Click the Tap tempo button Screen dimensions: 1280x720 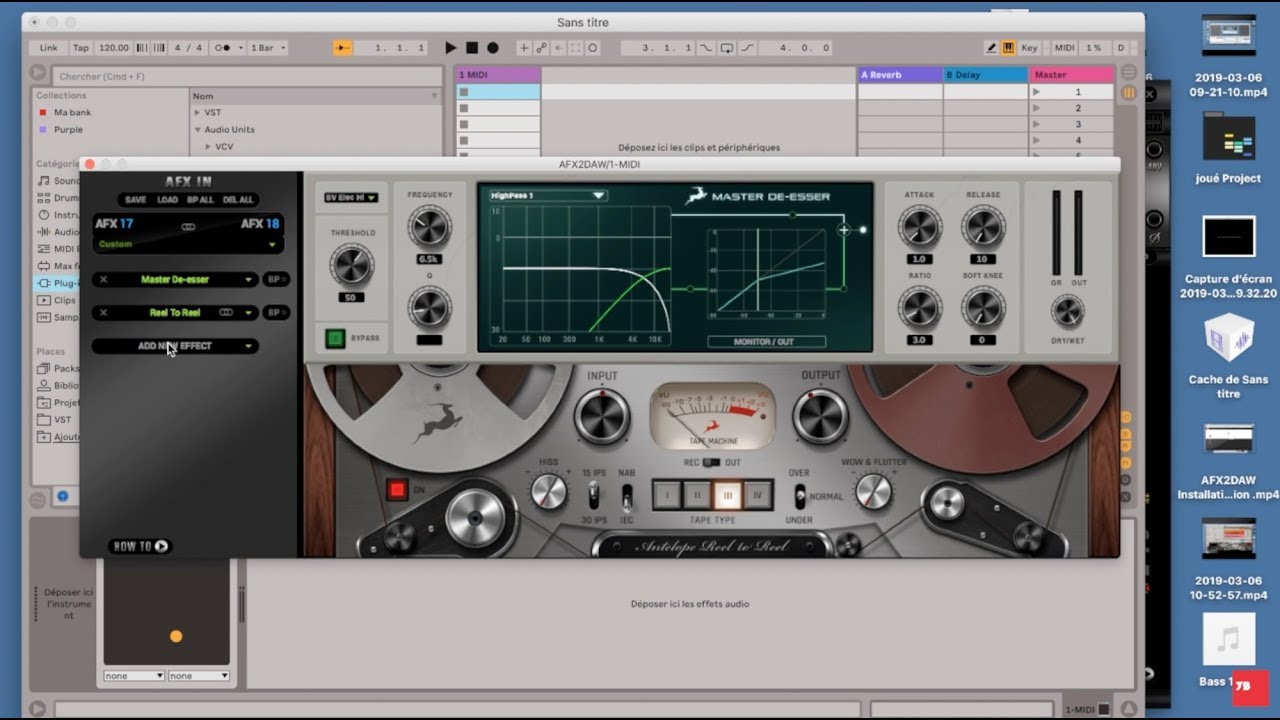[x=81, y=48]
